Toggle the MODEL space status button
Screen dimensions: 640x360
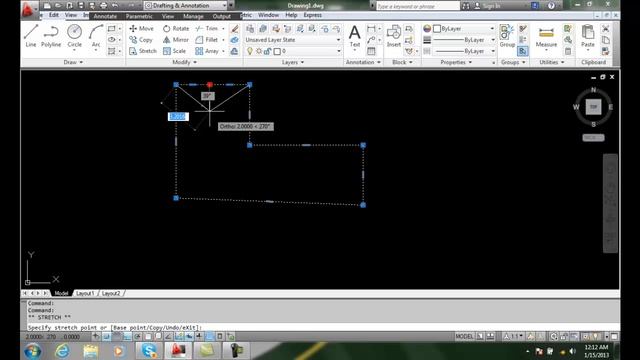[464, 337]
